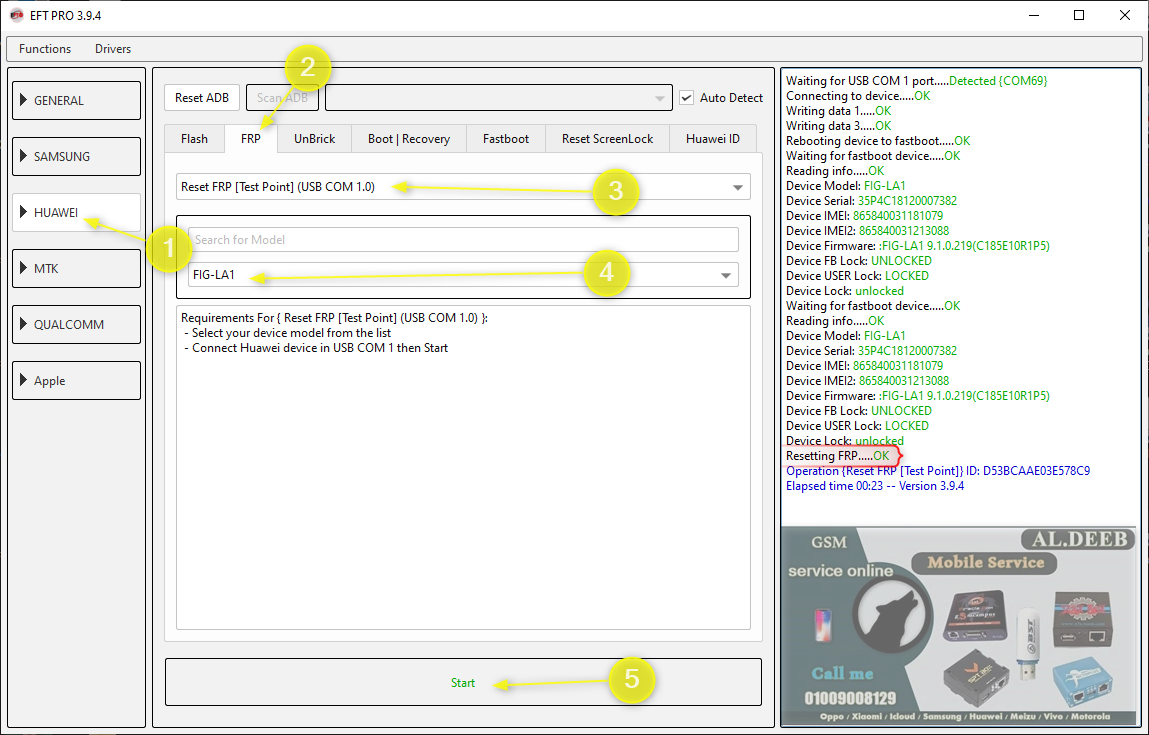Expand the Apple category

pyautogui.click(x=76, y=380)
